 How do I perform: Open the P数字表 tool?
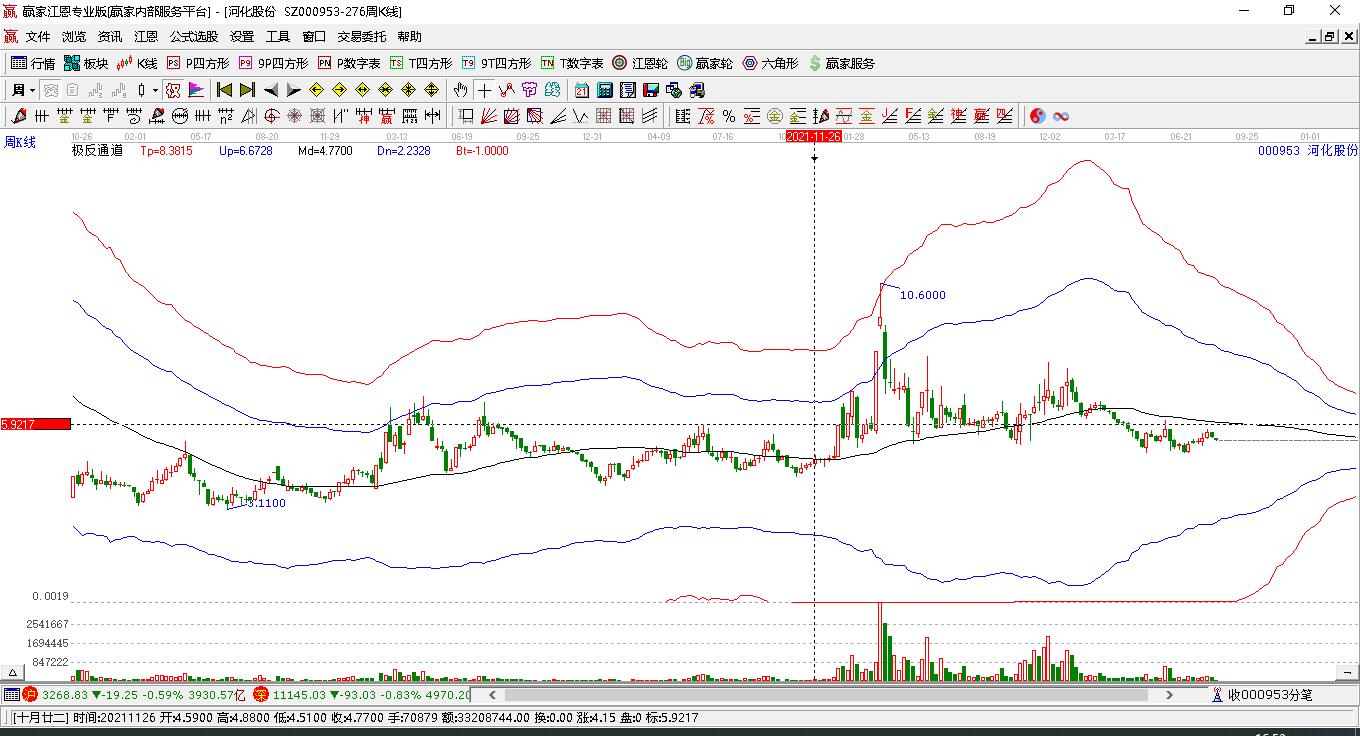point(349,63)
